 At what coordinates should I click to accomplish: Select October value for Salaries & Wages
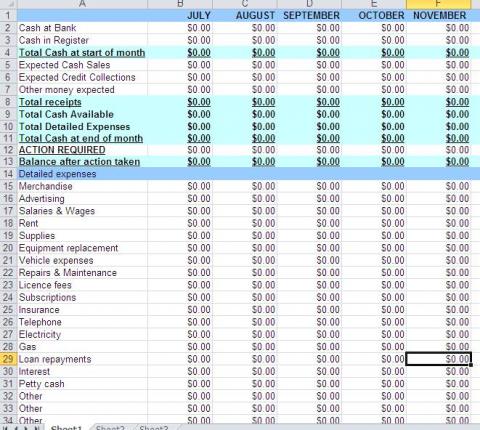coord(374,211)
